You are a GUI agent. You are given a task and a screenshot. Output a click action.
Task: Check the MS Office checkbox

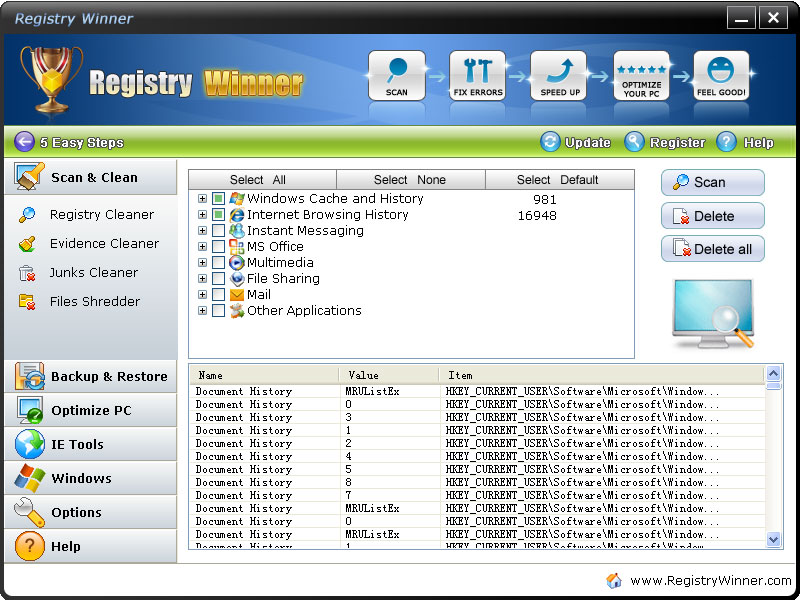tap(218, 247)
